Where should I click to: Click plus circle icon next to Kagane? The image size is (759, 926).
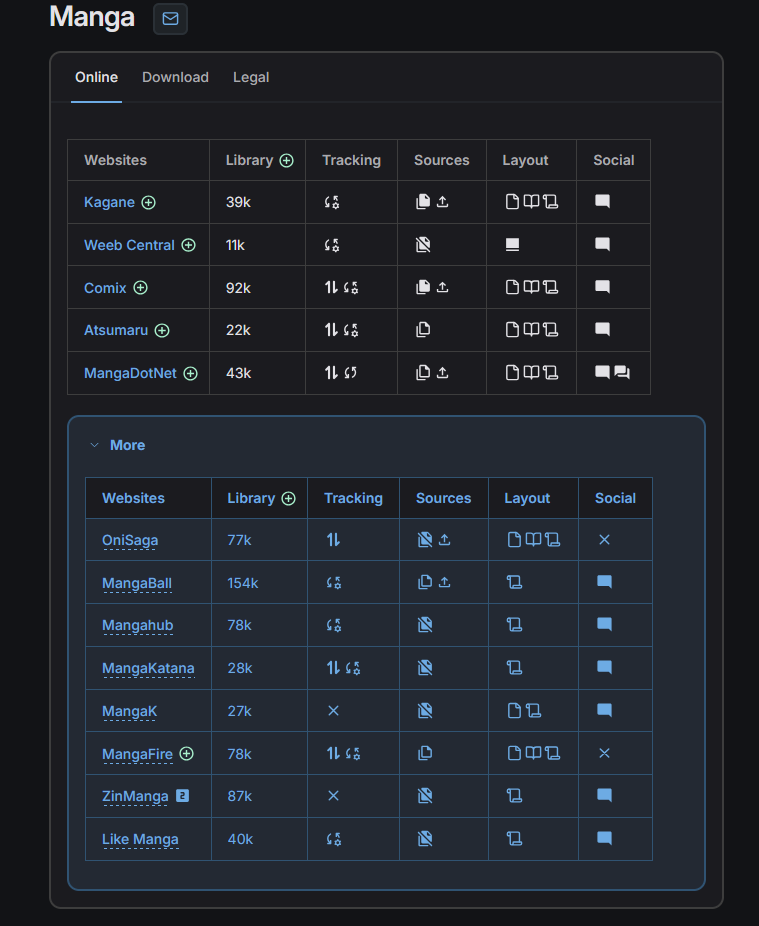tap(148, 203)
